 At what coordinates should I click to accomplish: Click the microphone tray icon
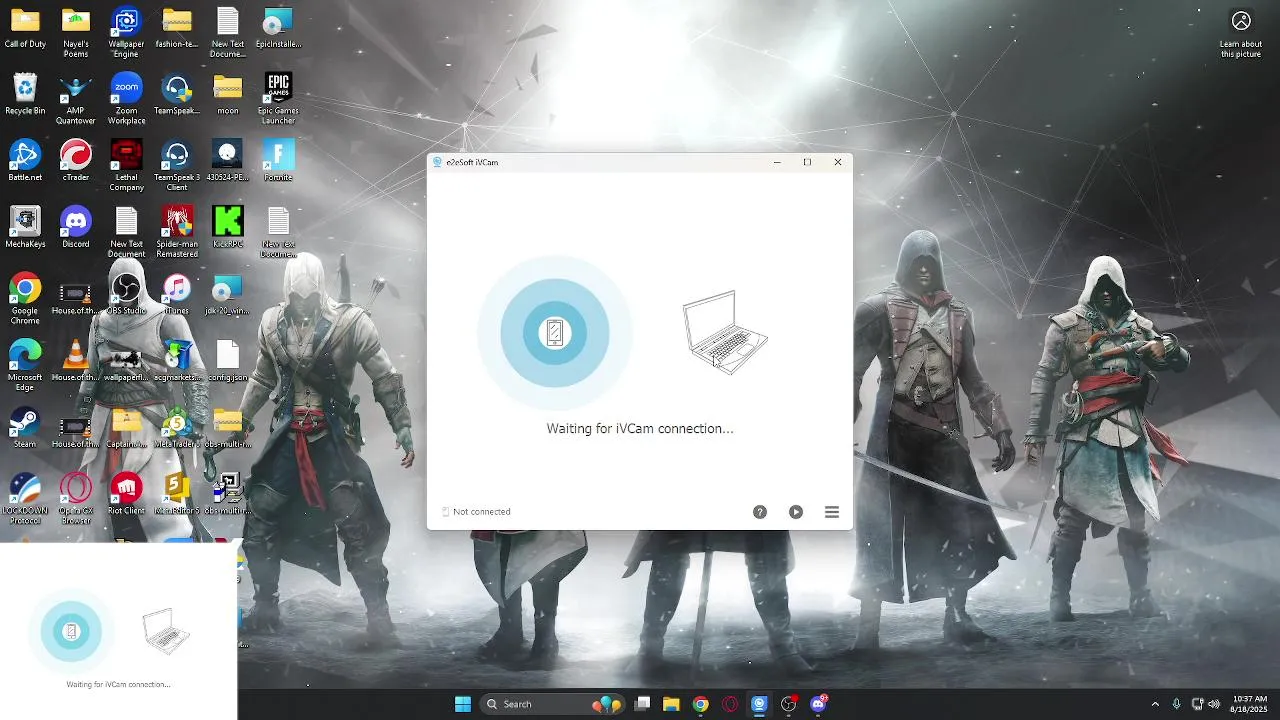click(x=1177, y=704)
